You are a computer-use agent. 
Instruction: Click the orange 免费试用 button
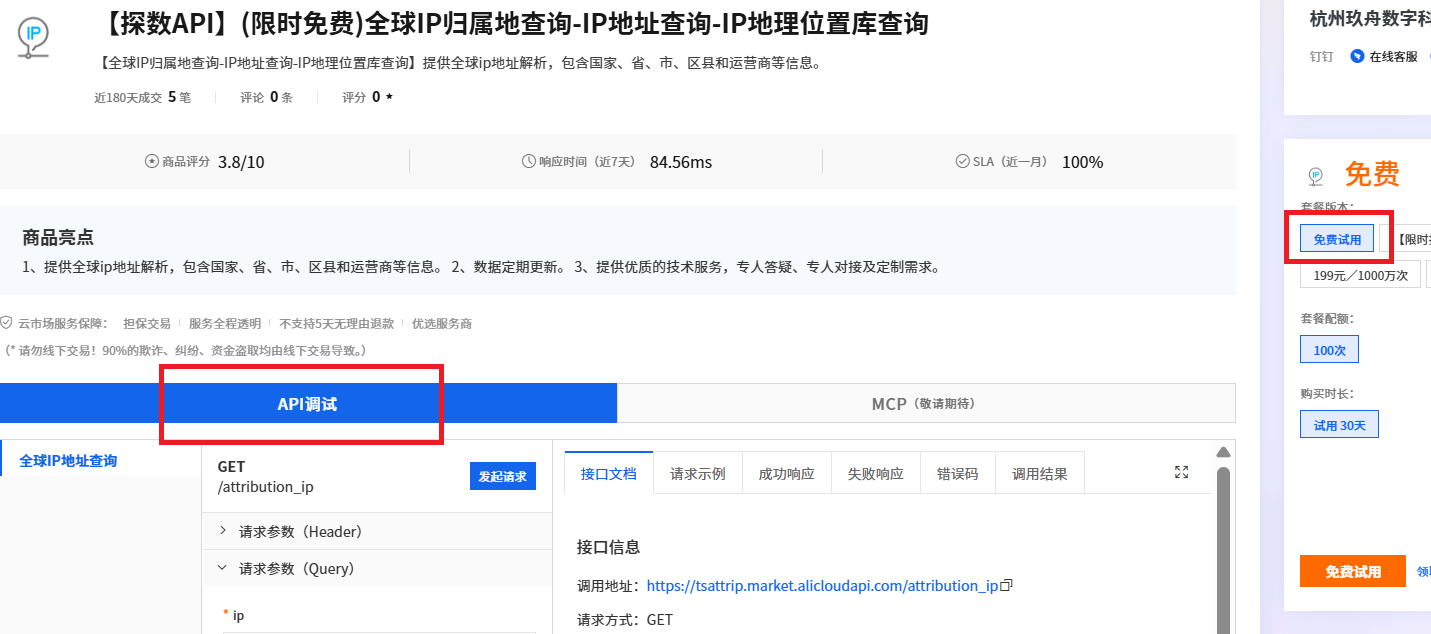pyautogui.click(x=1352, y=571)
